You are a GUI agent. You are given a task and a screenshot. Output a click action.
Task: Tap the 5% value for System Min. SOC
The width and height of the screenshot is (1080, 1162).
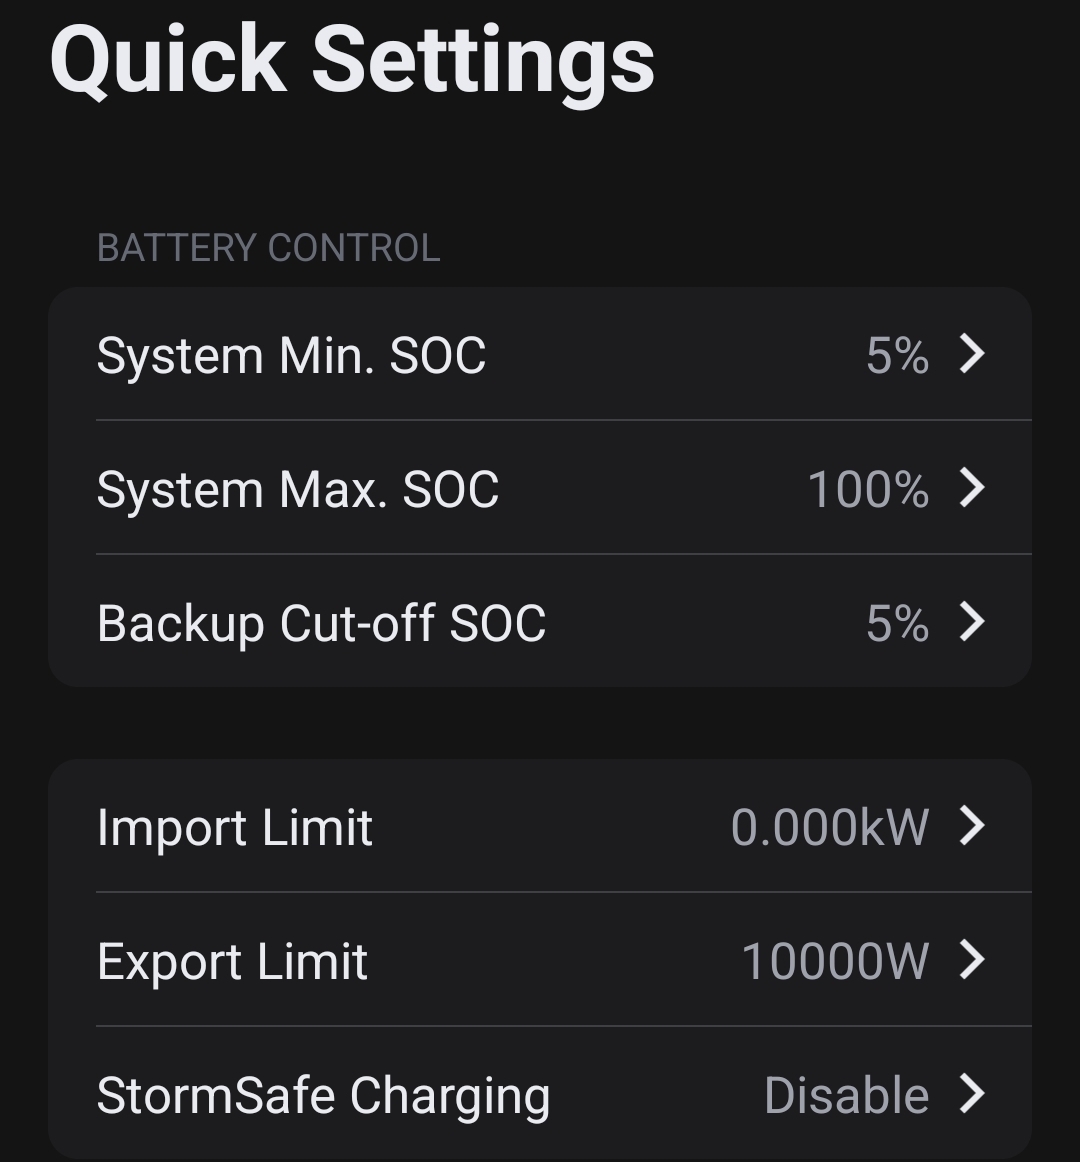pos(897,356)
